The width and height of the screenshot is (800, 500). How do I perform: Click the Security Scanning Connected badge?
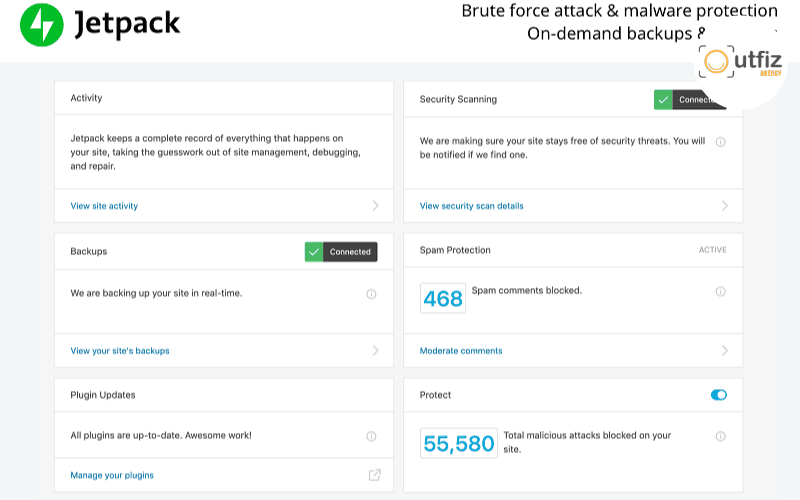coord(690,99)
